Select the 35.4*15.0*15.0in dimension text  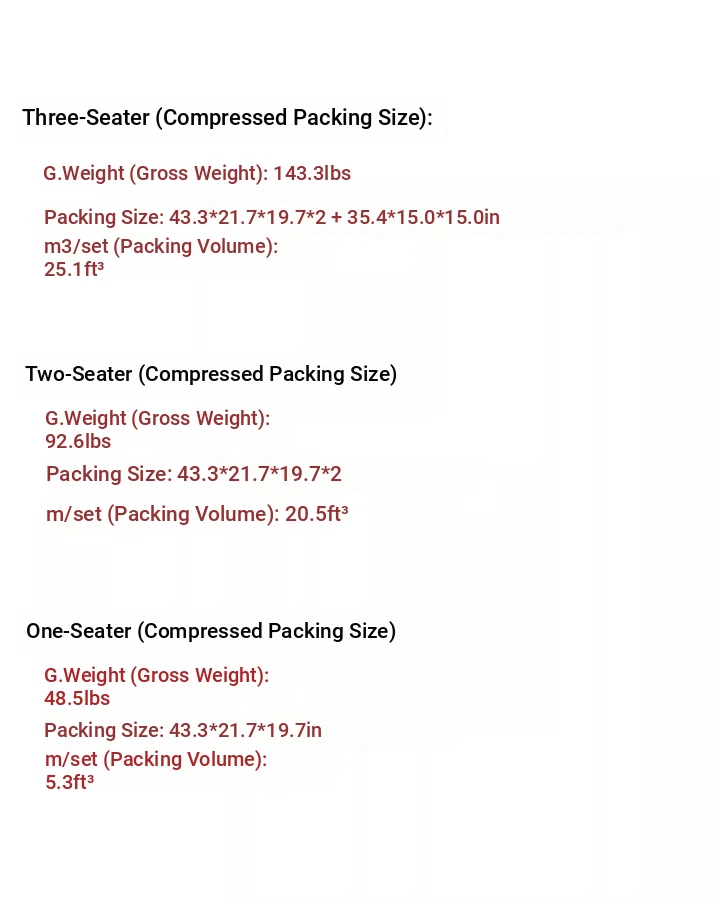(423, 218)
